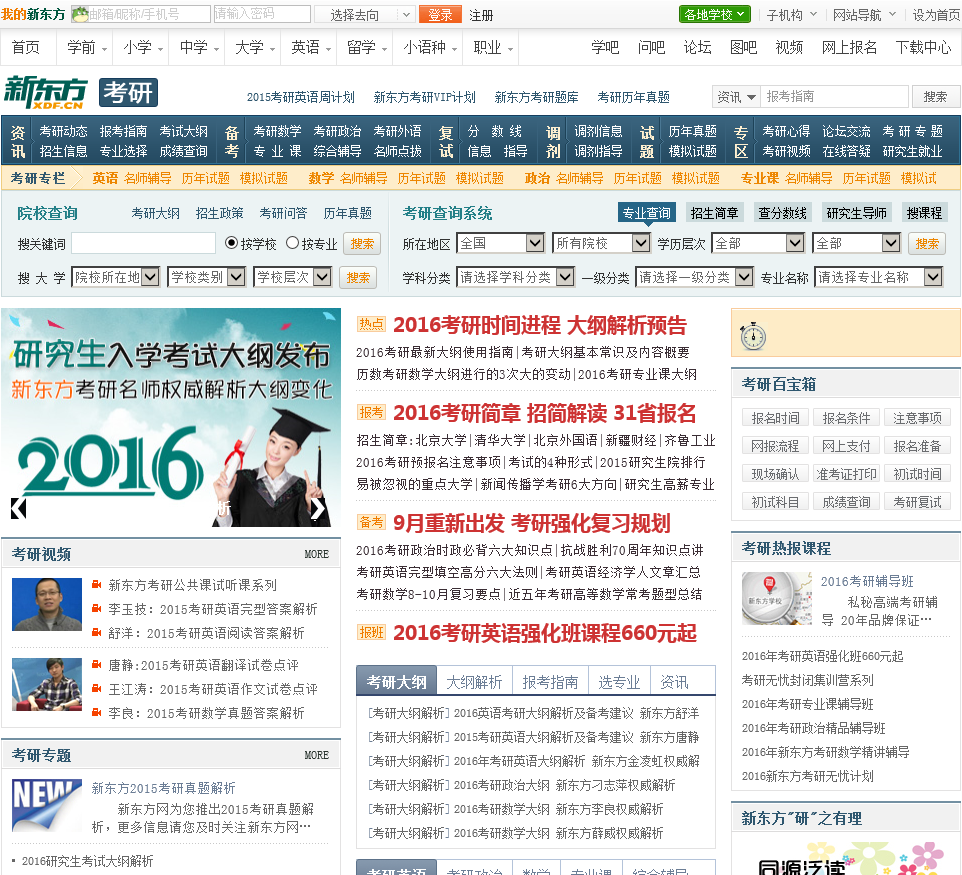962x875 pixels.
Task: Open 2015考研英语周计划 link
Action: click(301, 97)
